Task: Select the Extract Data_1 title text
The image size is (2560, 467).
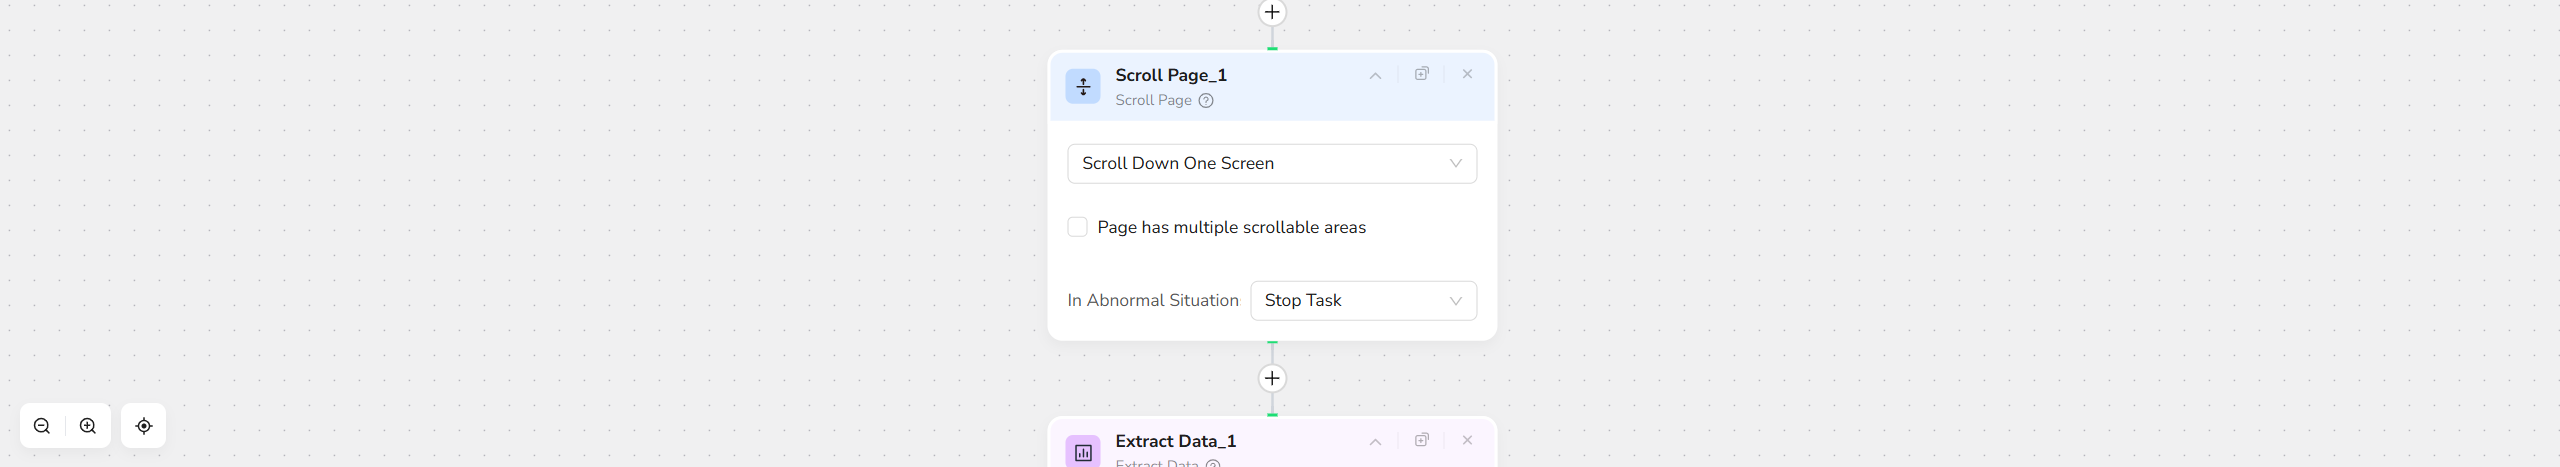Action: pos(1175,441)
